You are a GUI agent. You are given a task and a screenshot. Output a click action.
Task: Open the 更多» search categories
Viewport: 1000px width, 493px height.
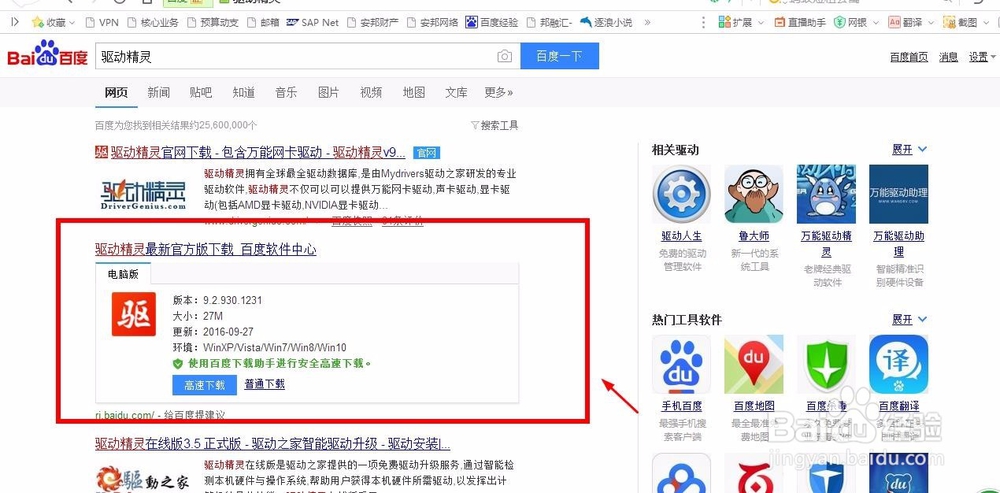pos(499,92)
